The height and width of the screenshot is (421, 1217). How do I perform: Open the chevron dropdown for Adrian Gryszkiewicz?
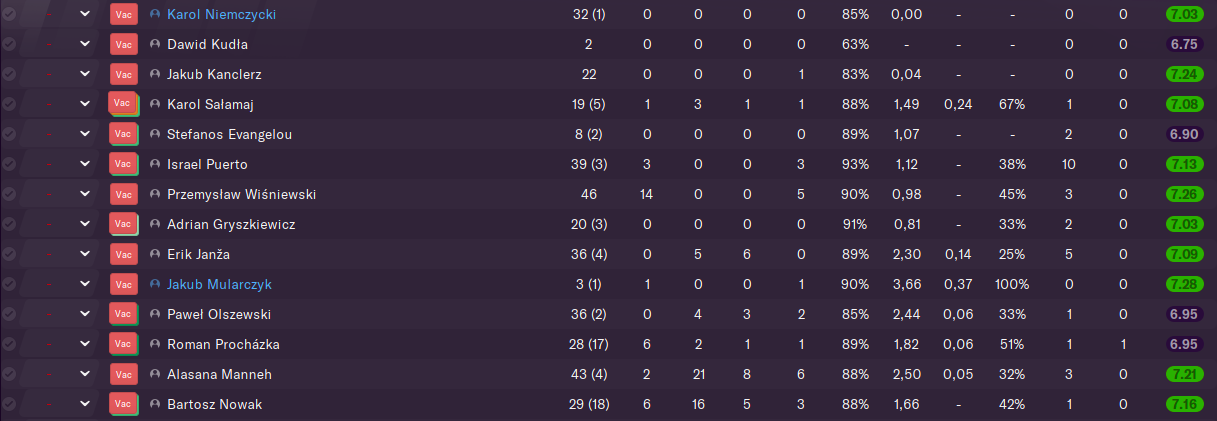click(x=85, y=225)
